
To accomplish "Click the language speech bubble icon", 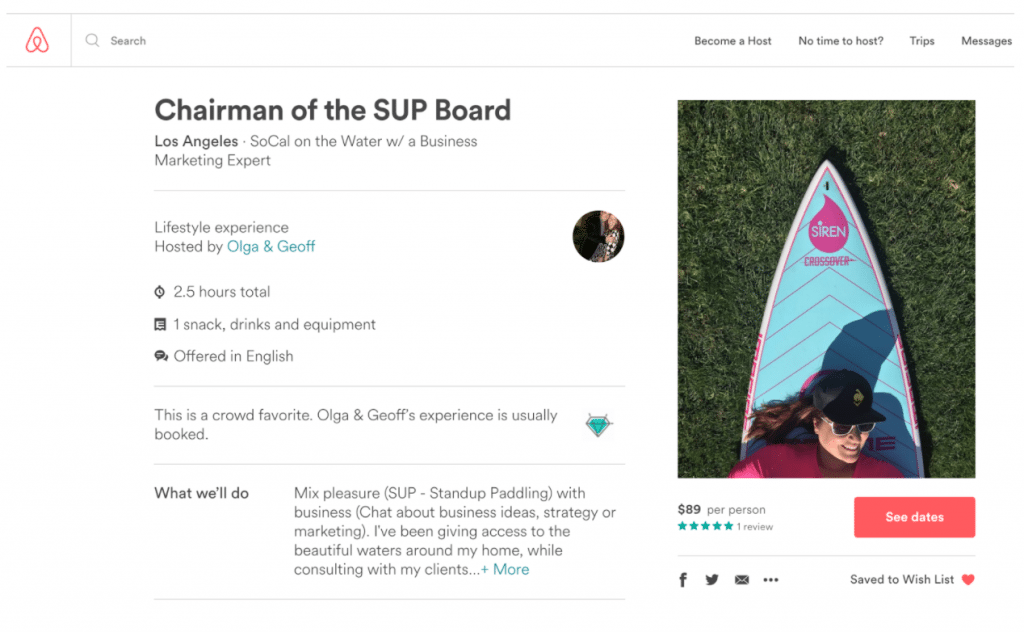I will 160,356.
